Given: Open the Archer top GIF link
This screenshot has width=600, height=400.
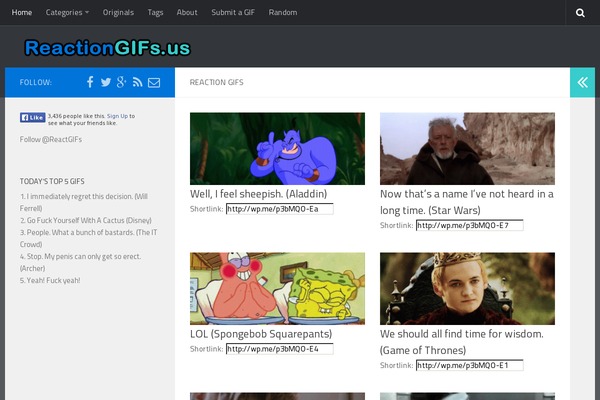Looking at the screenshot, I should pyautogui.click(x=80, y=262).
